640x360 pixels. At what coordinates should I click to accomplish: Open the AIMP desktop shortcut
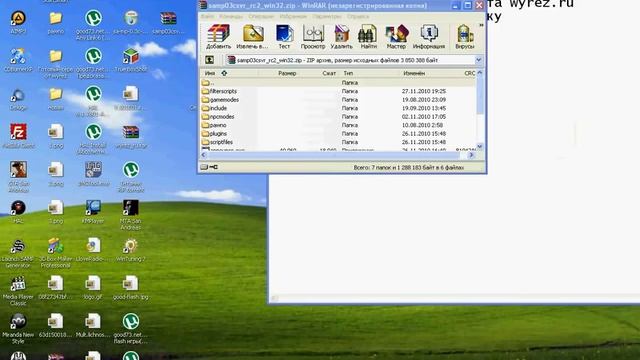[18, 22]
